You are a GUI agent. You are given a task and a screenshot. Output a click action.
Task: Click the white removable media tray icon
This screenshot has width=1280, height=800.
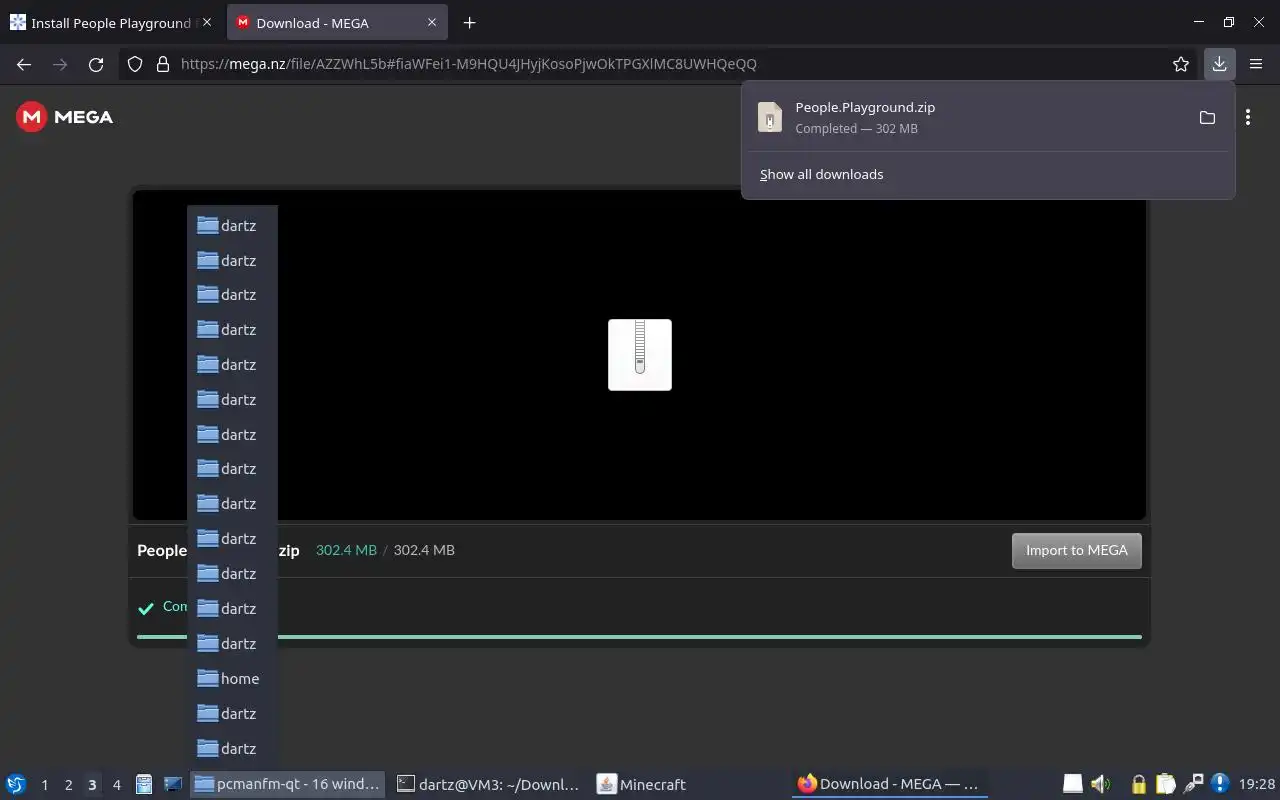coord(1072,784)
